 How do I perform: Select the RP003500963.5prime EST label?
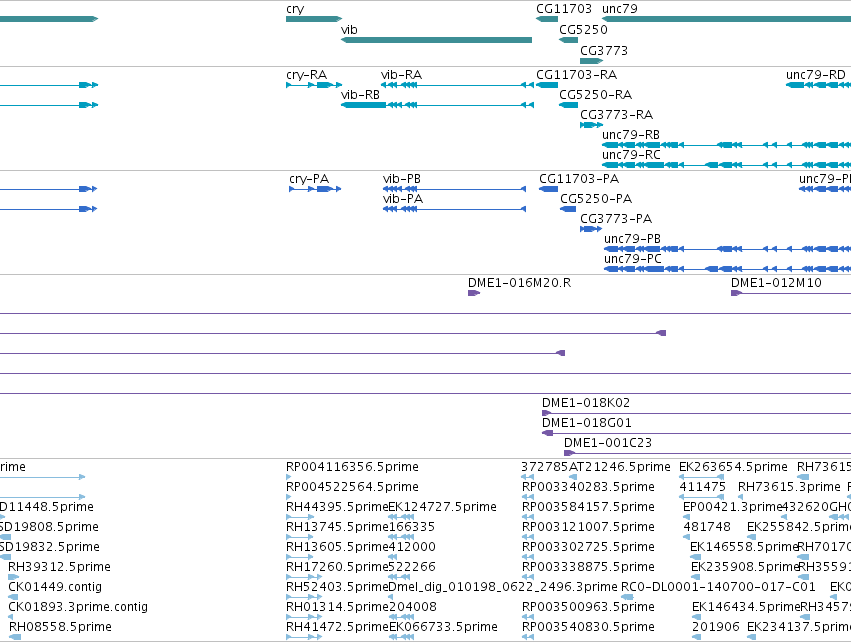pos(588,608)
